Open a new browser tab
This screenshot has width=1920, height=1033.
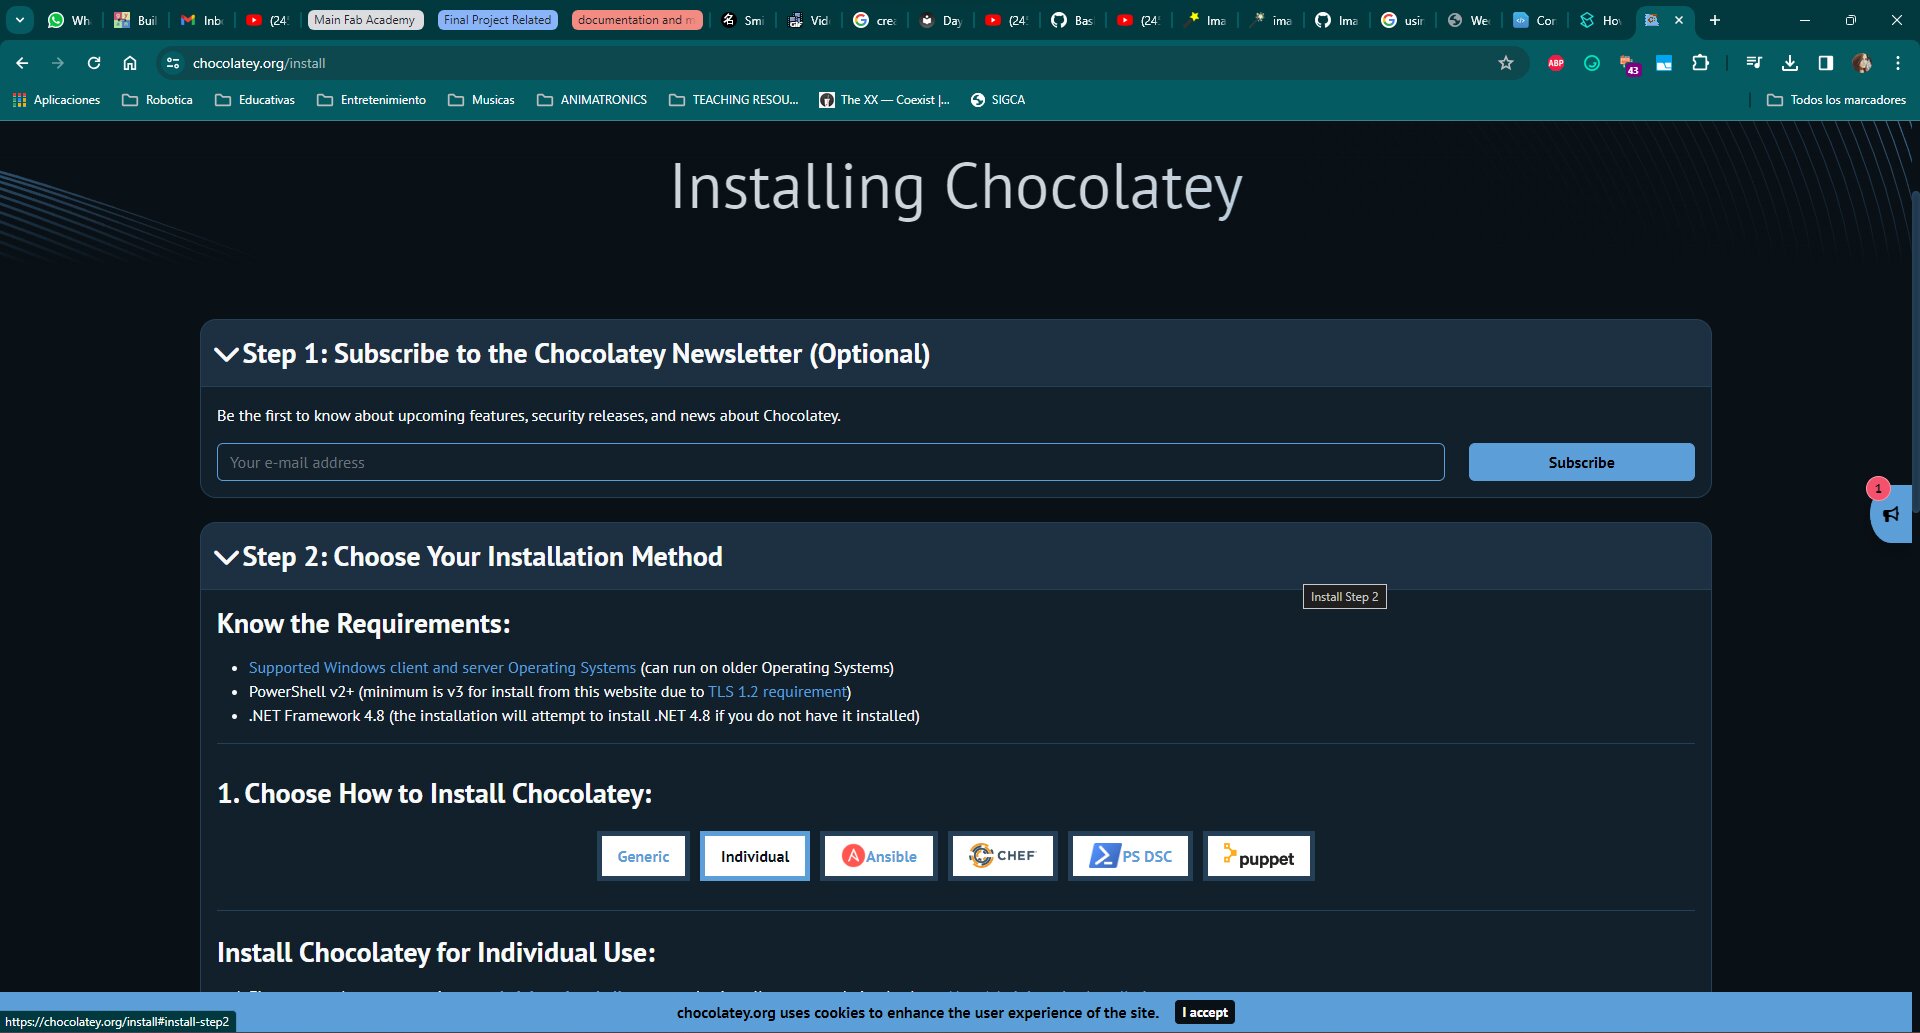1714,20
